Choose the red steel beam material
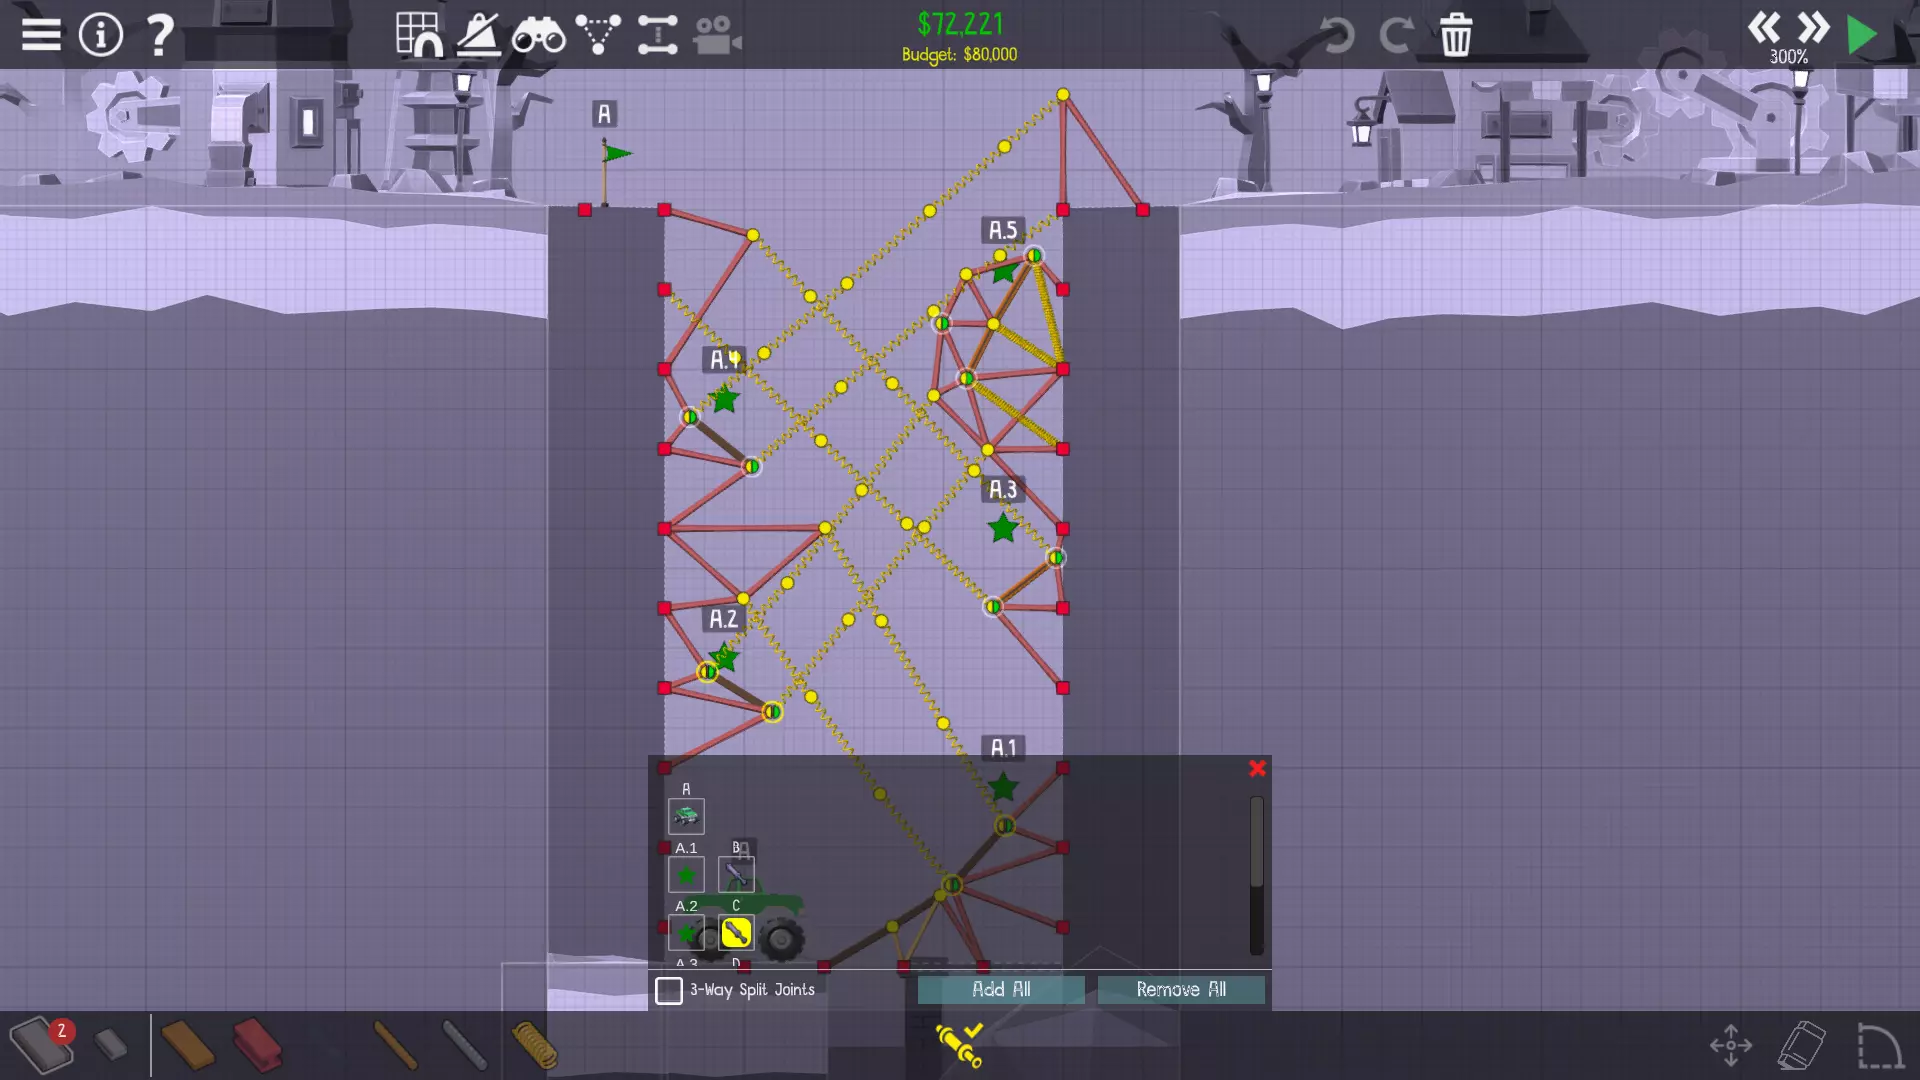Viewport: 1920px width, 1080px height. 258,1045
